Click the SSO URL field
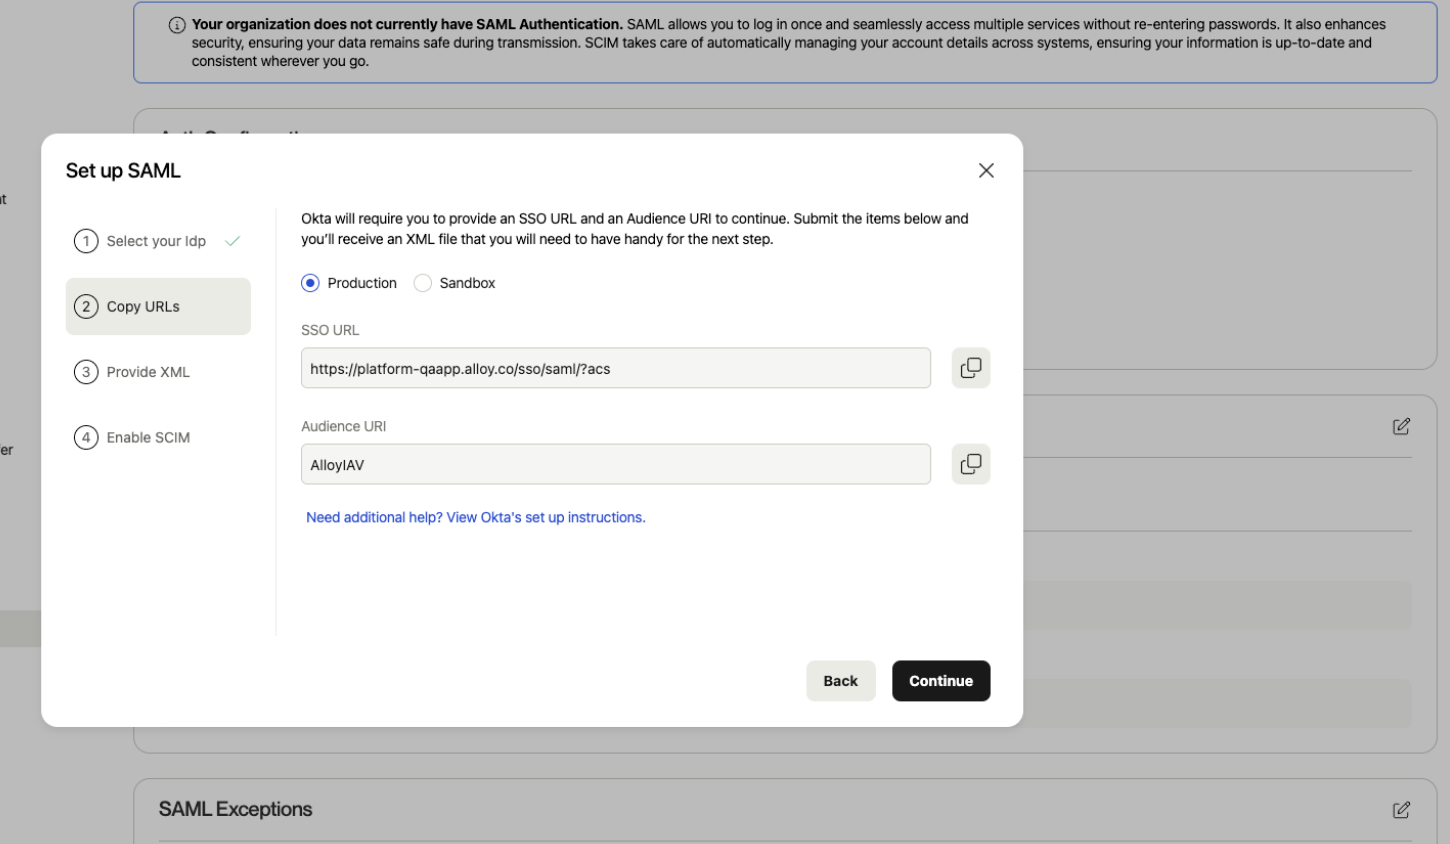This screenshot has height=844, width=1450. 616,368
